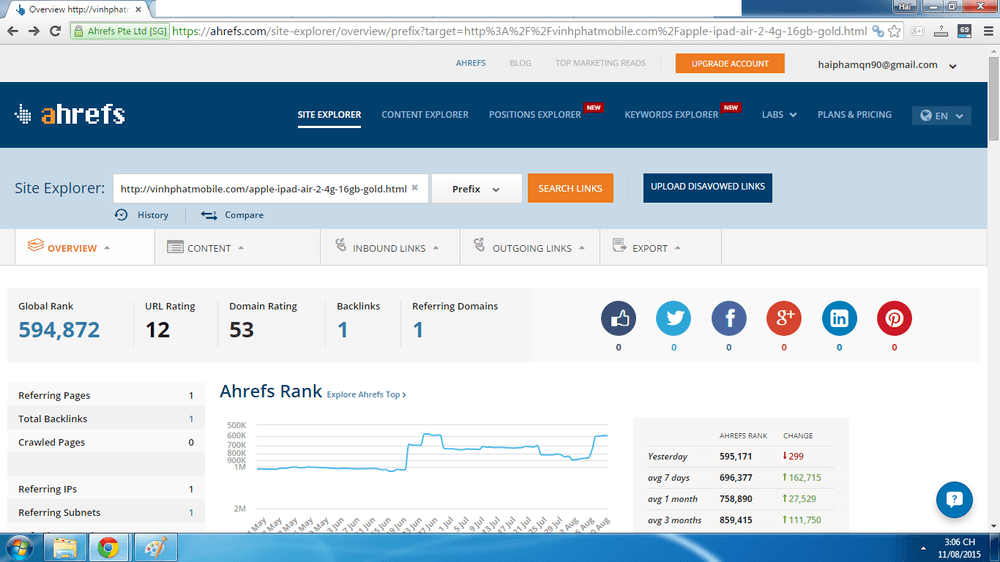Viewport: 1000px width, 562px height.
Task: Click the green Ahrefs SSL certificate badge
Action: 121,31
